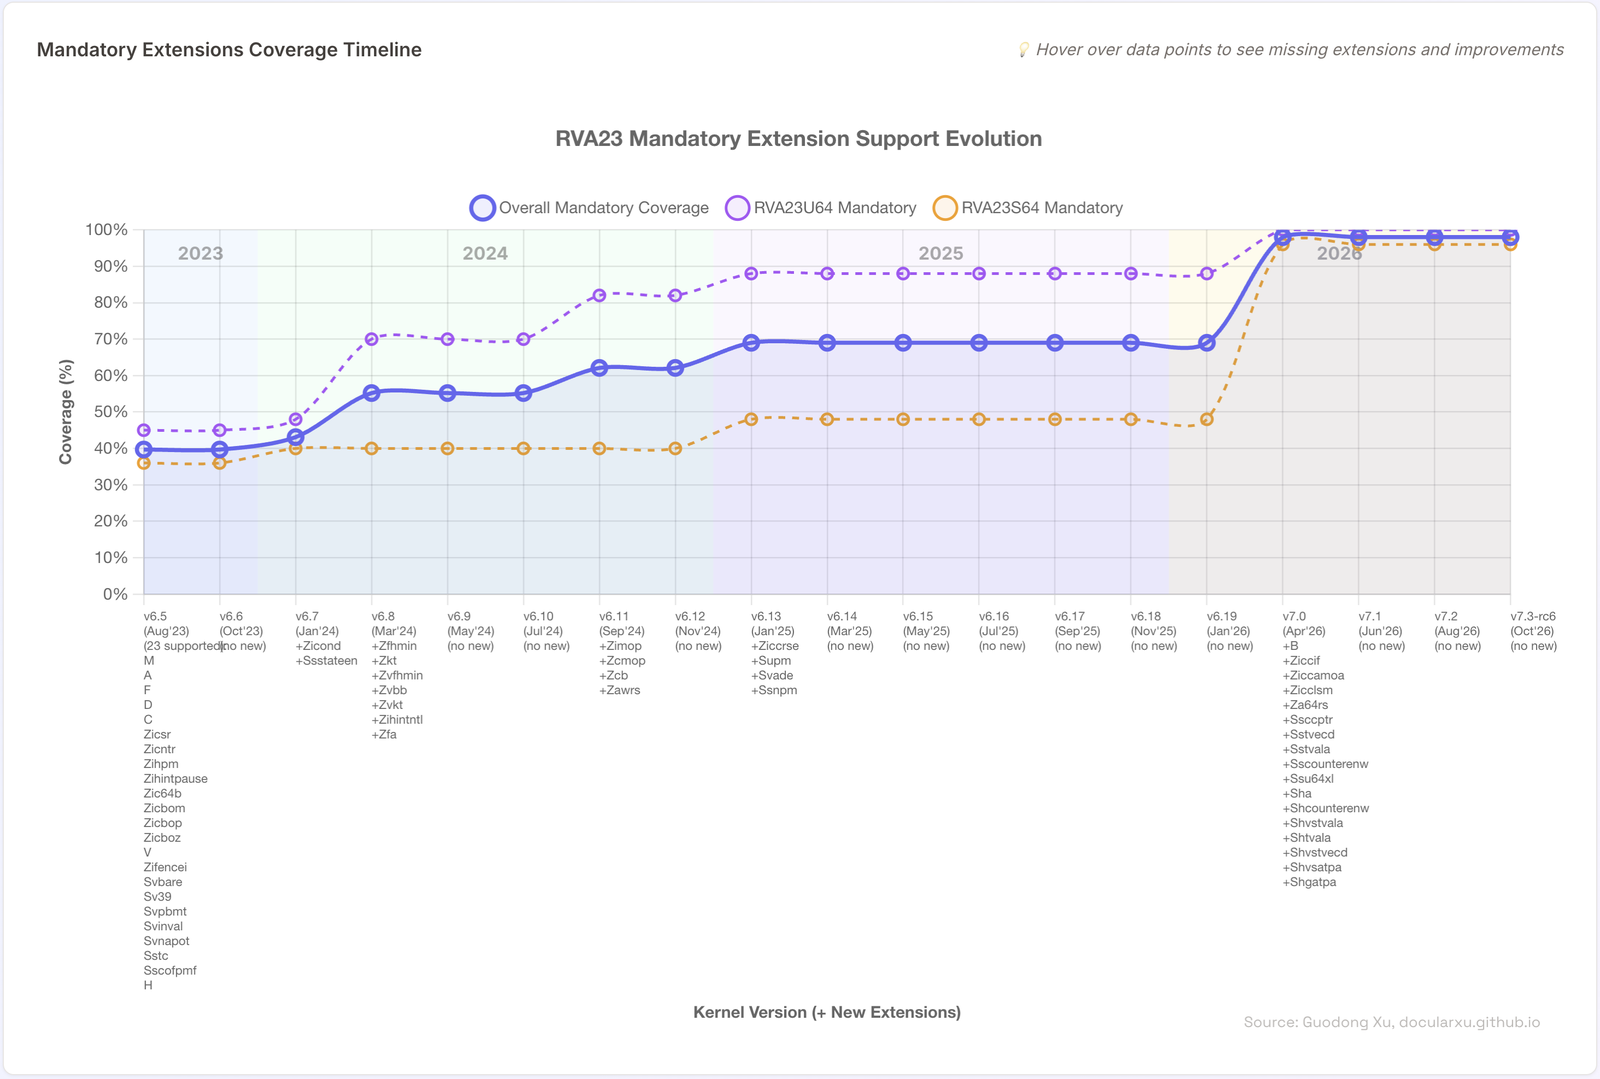Click the lightbulb hint icon
This screenshot has width=1600, height=1079.
click(1023, 50)
